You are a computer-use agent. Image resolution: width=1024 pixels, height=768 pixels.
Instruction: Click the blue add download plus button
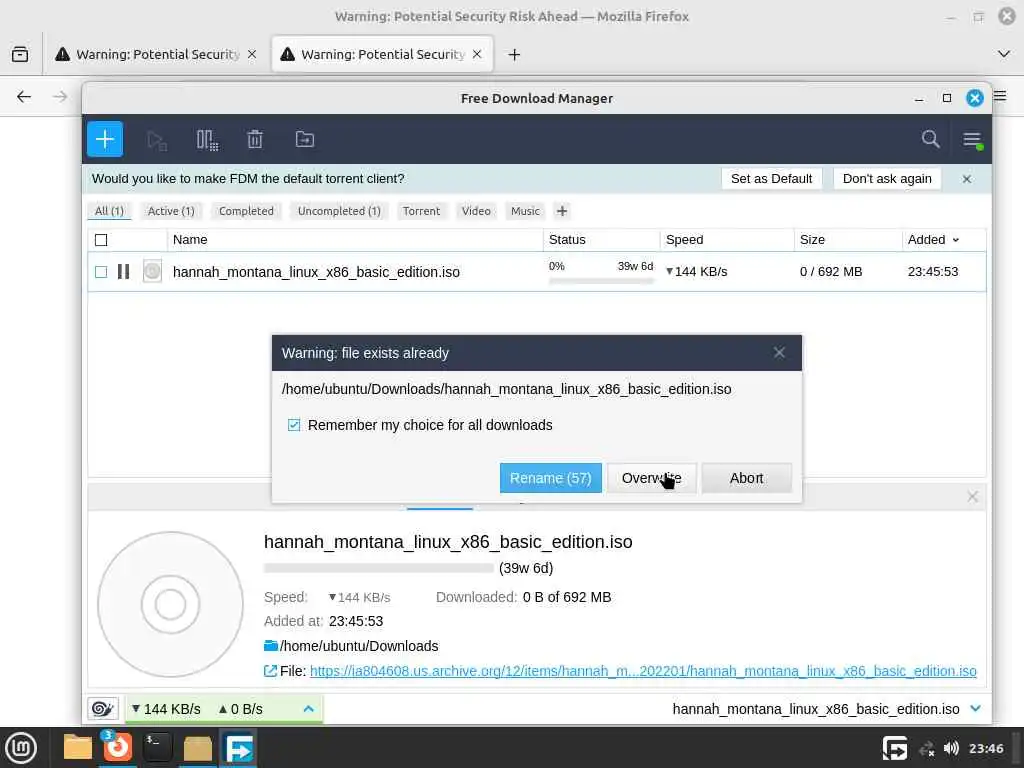coord(104,139)
